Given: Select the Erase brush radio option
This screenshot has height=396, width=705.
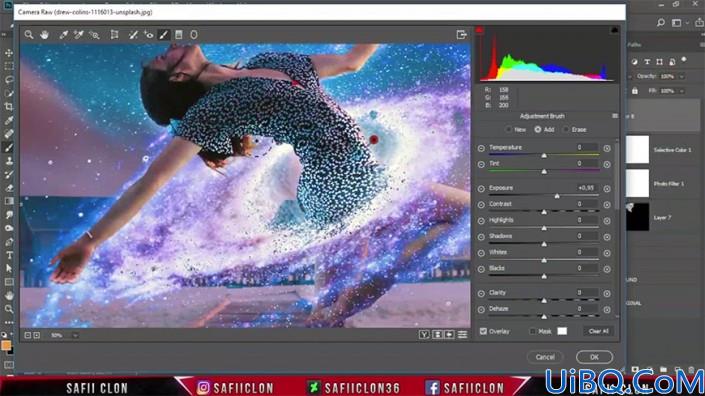Looking at the screenshot, I should (566, 129).
